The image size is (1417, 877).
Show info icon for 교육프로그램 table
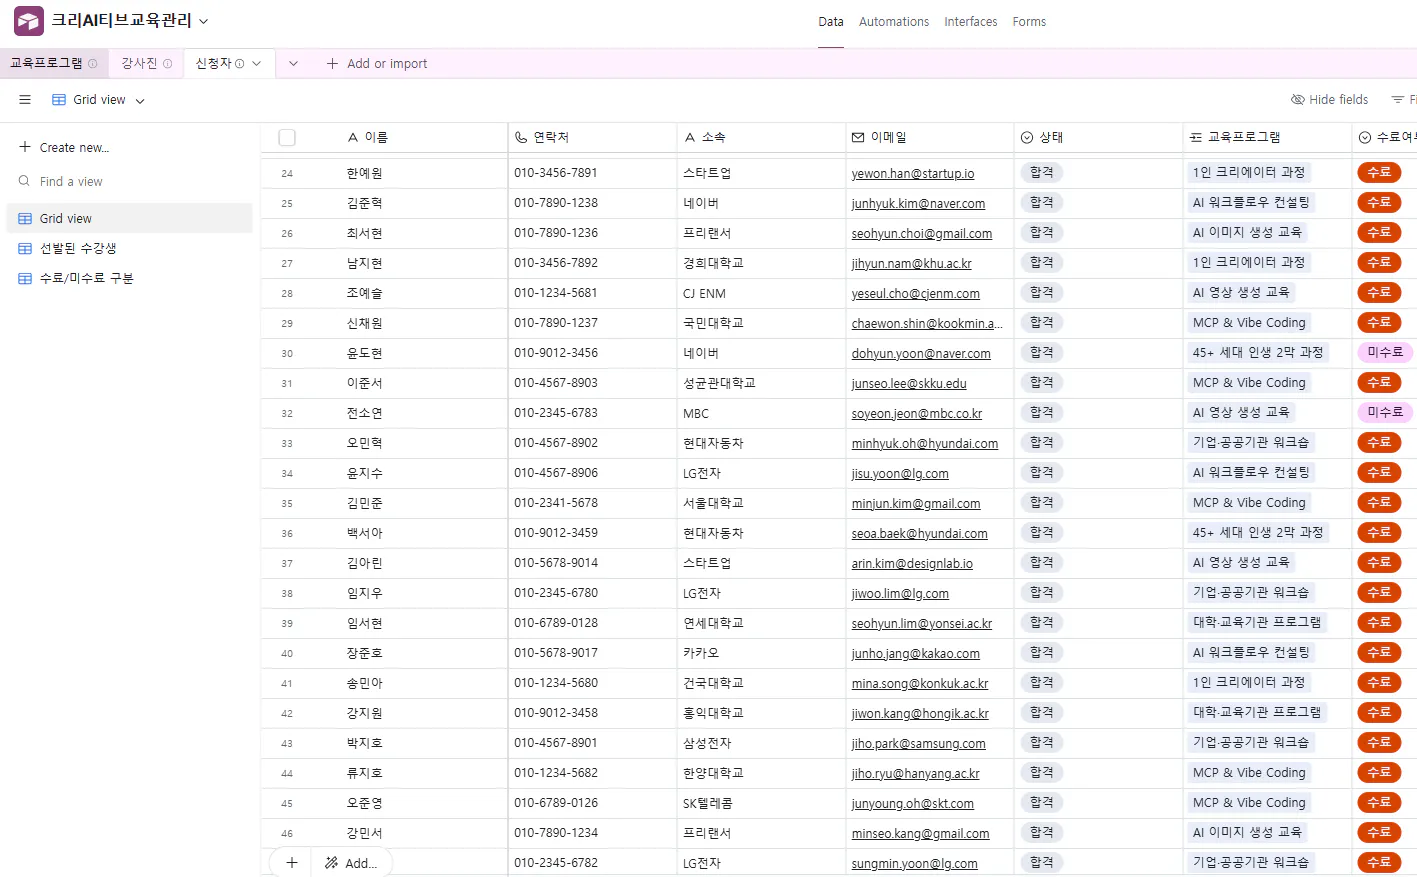coord(93,63)
